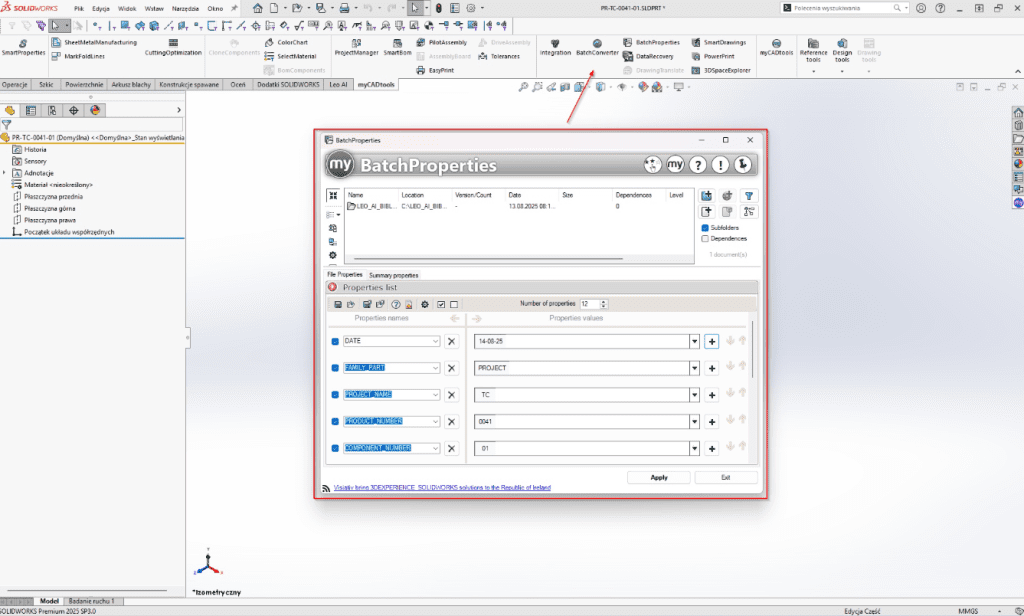Image resolution: width=1024 pixels, height=616 pixels.
Task: Click the add folder icon in BatchProperties
Action: tap(707, 195)
